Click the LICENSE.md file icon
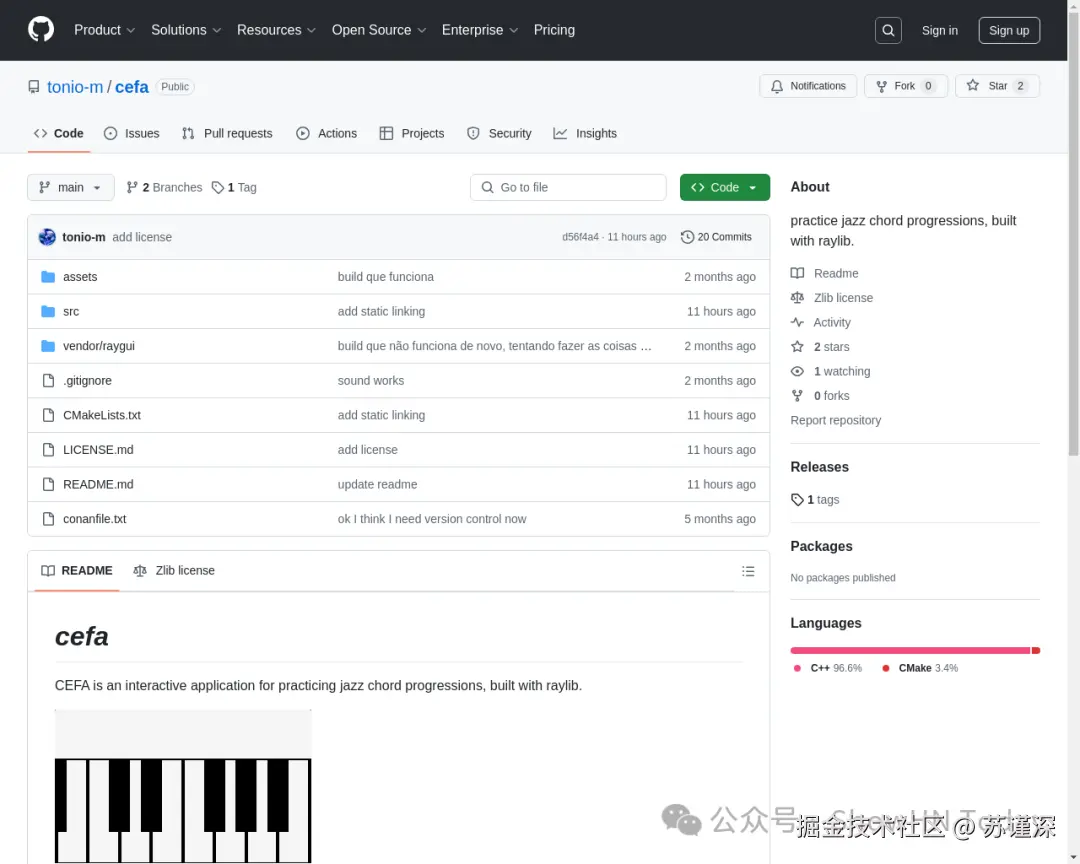 click(x=48, y=449)
